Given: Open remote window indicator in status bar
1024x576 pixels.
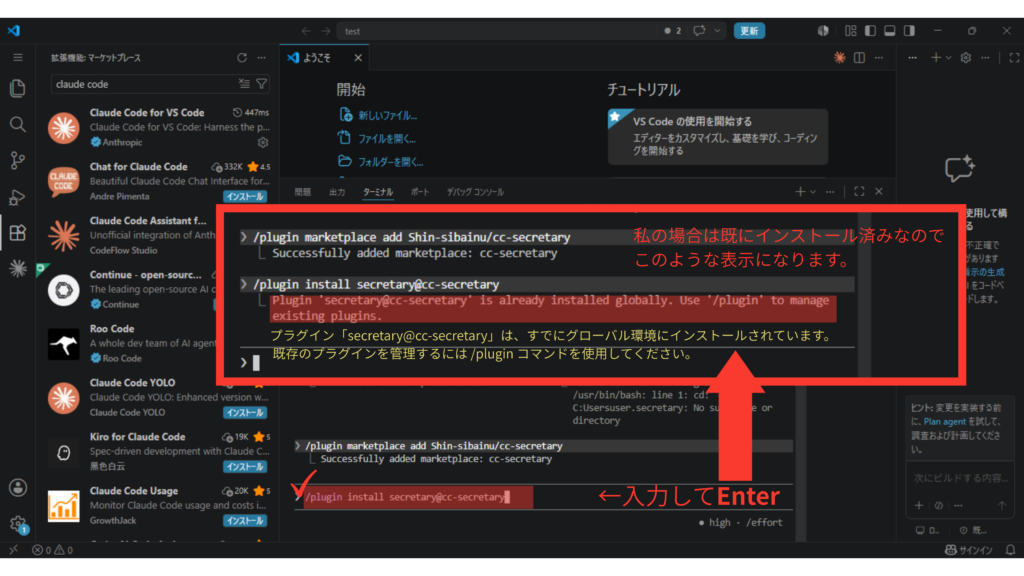Looking at the screenshot, I should [13, 550].
